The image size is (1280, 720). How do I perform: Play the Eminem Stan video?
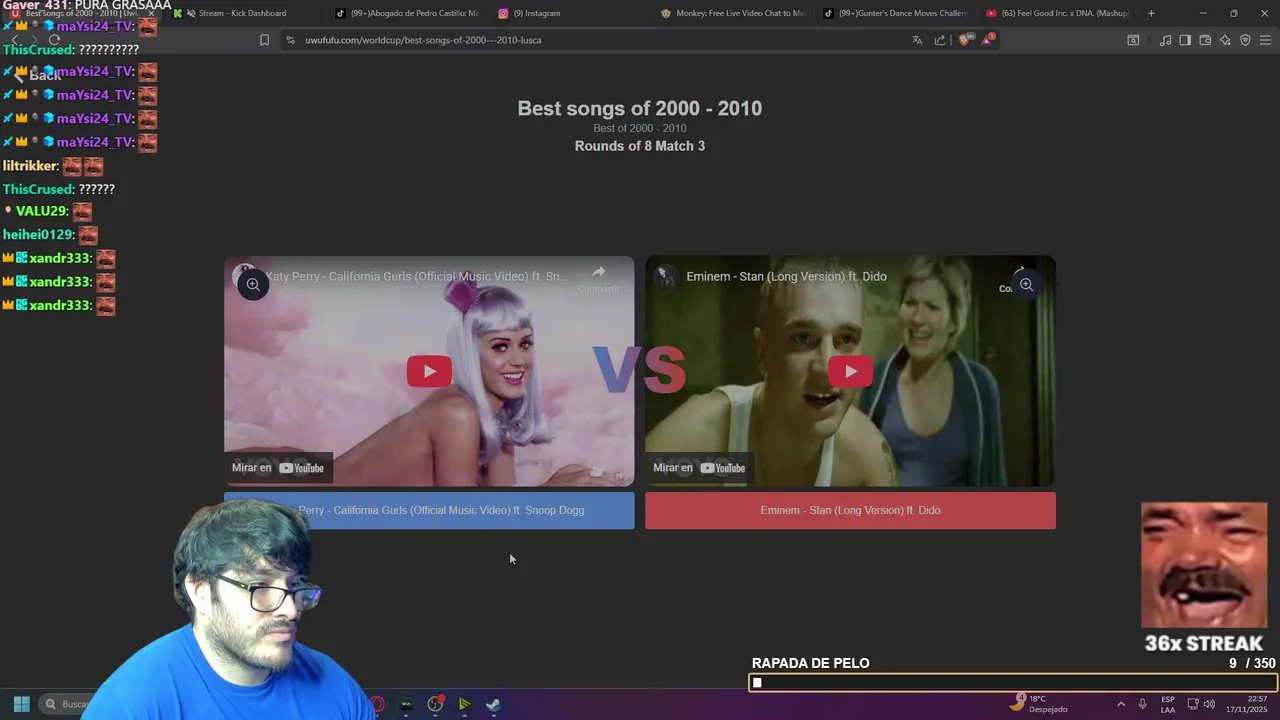[850, 371]
